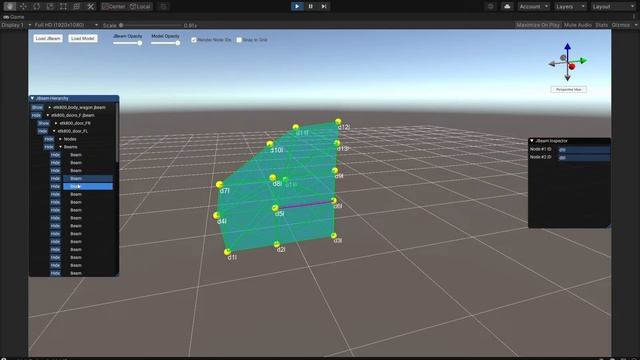Open the Gizmos dropdown arrow
This screenshot has height=360, width=640.
click(635, 25)
